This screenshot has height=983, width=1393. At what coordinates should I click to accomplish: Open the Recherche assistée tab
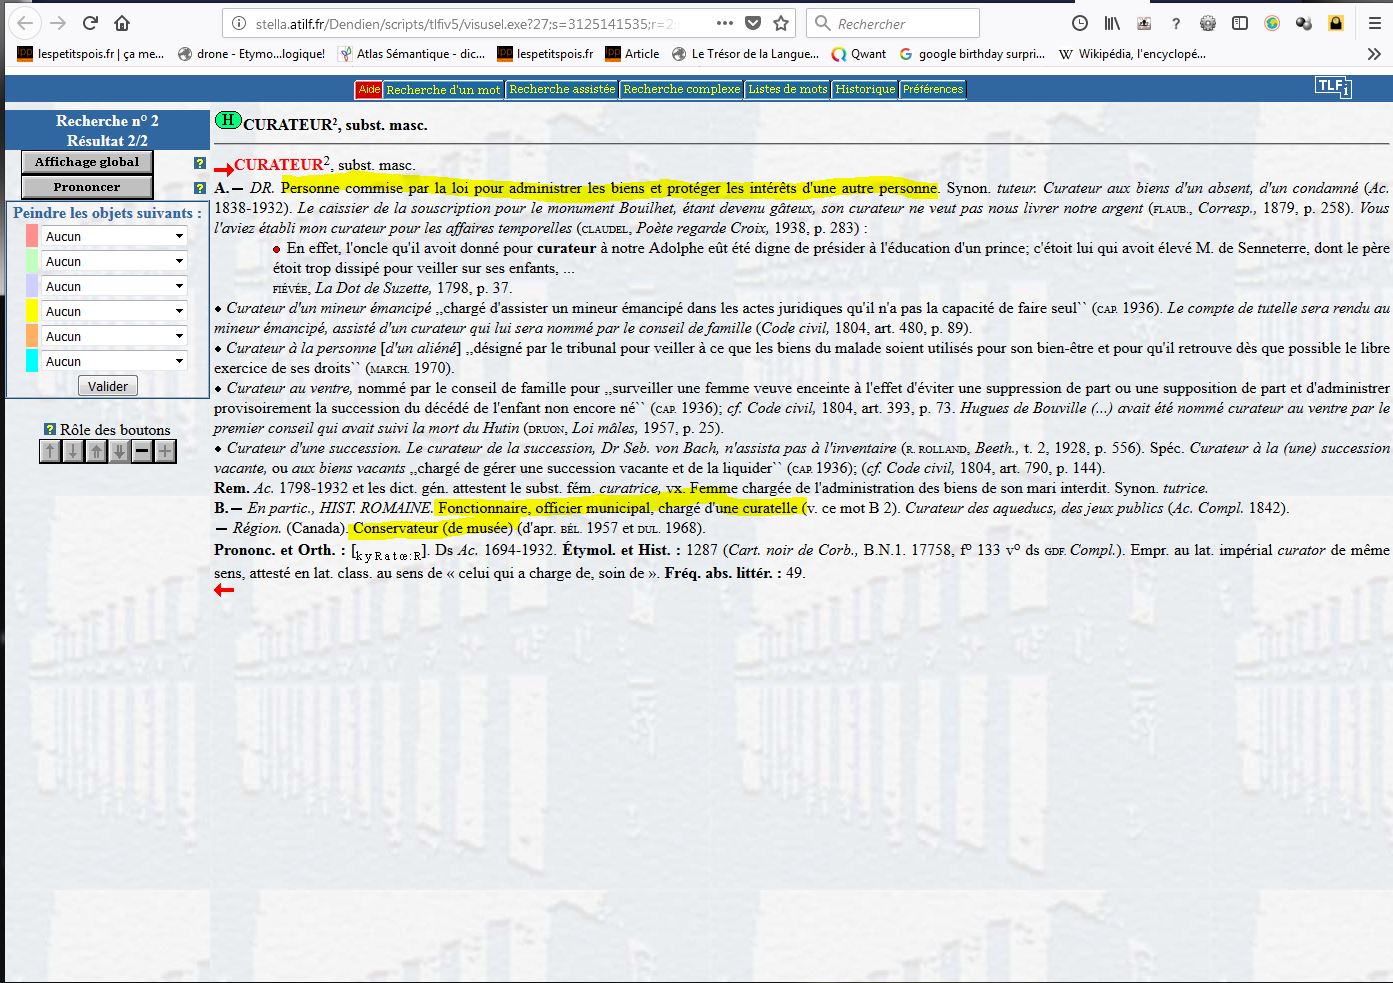point(562,90)
